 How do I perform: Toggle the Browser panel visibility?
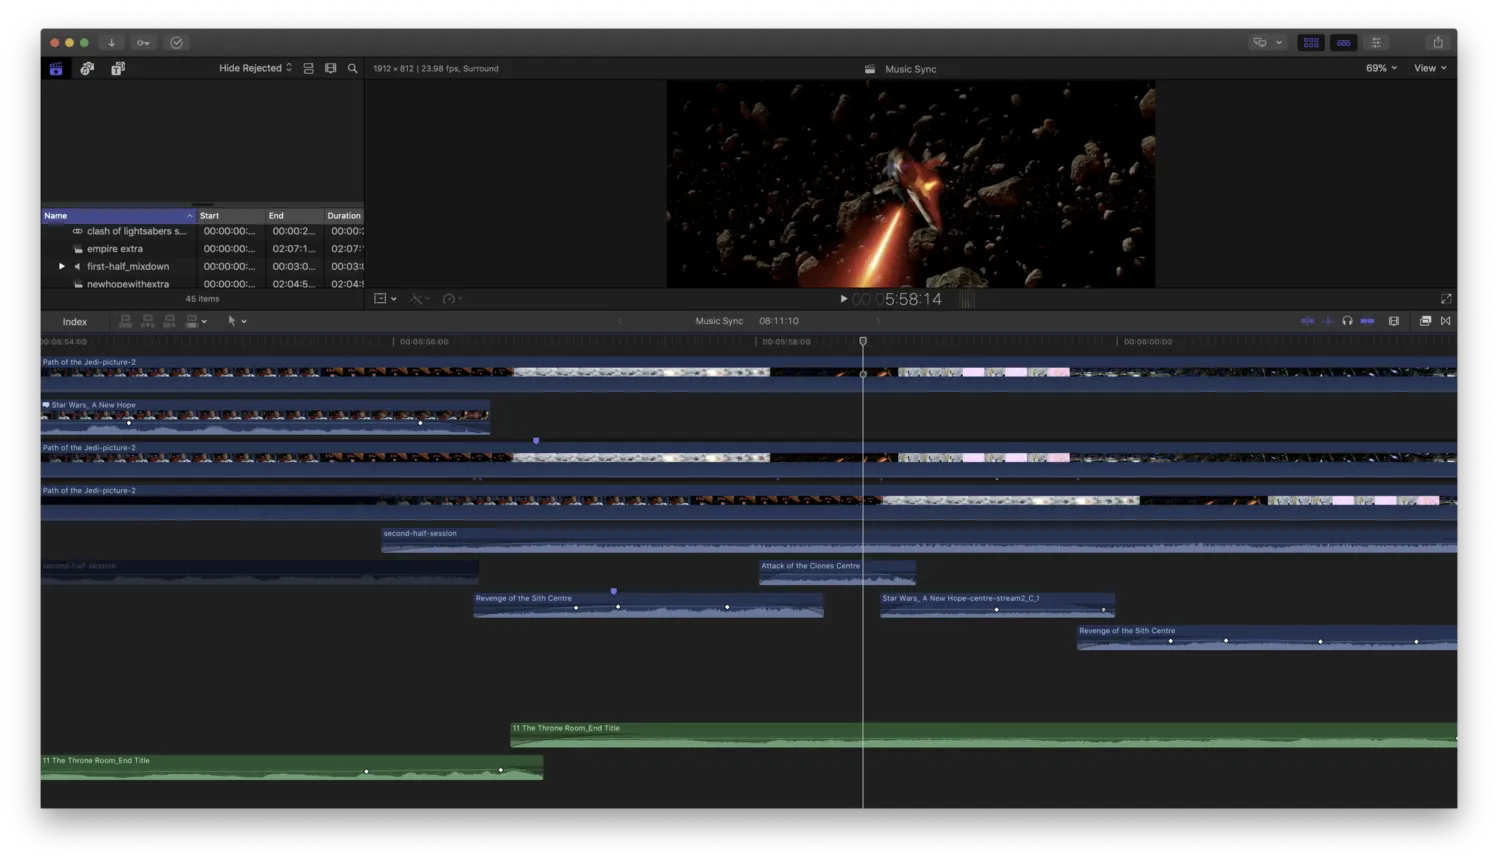1311,43
